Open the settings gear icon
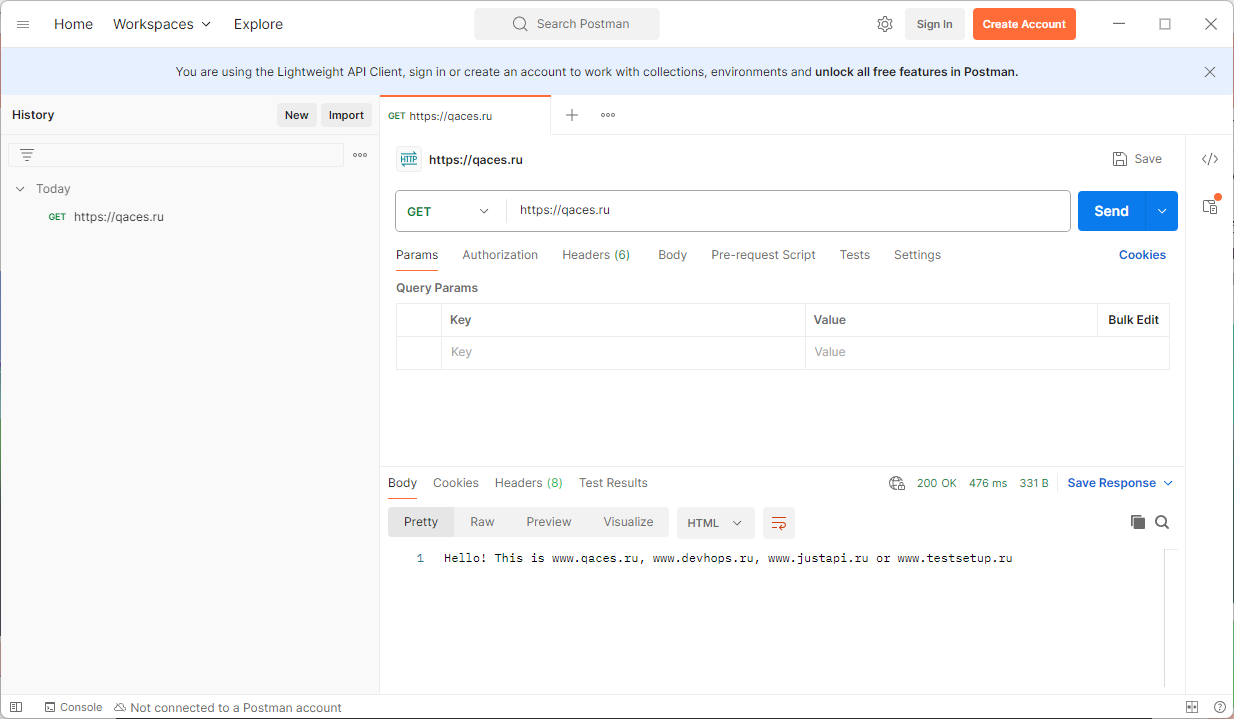This screenshot has height=719, width=1234. coord(885,24)
